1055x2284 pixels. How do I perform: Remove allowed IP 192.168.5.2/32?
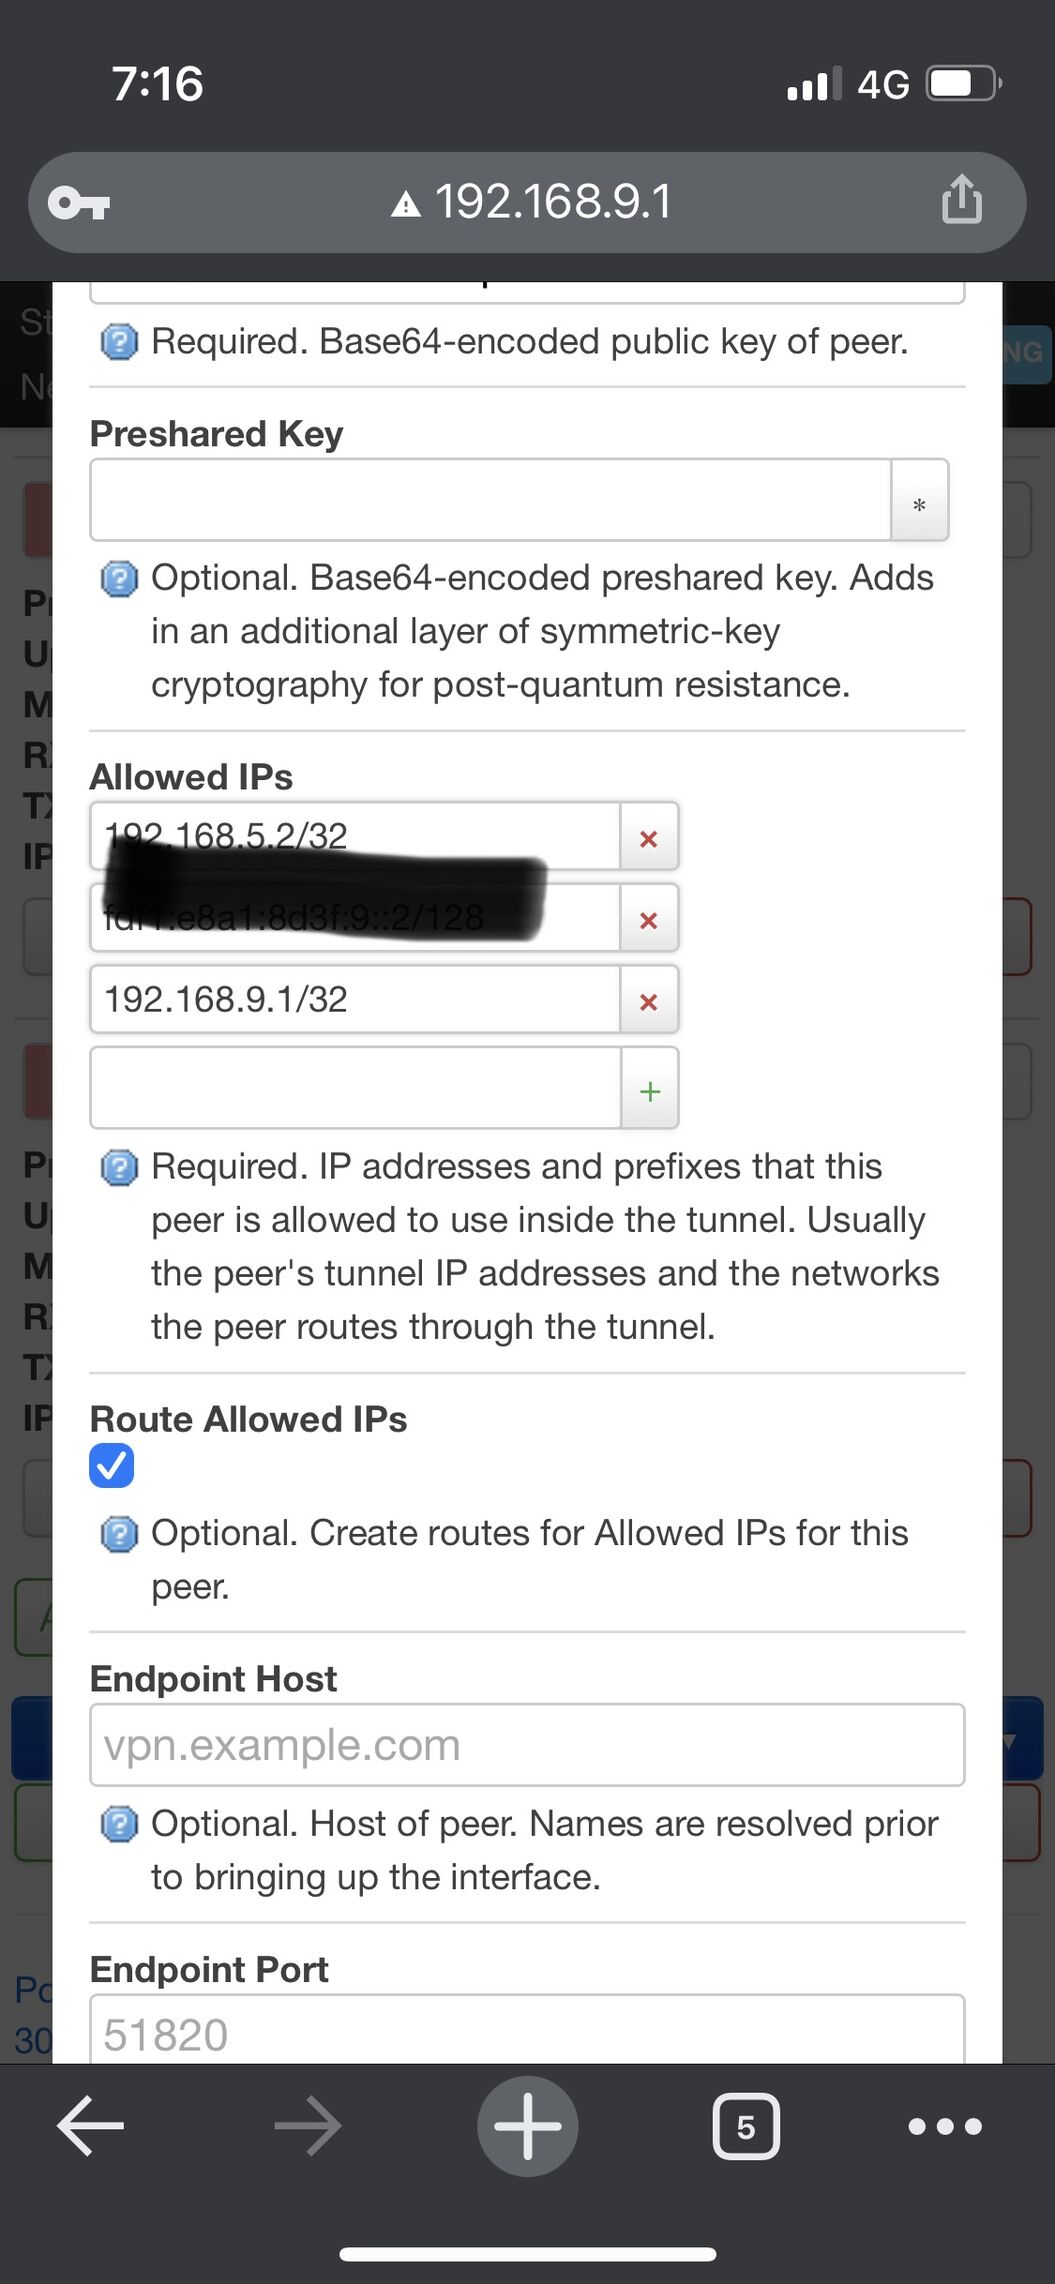pos(649,838)
